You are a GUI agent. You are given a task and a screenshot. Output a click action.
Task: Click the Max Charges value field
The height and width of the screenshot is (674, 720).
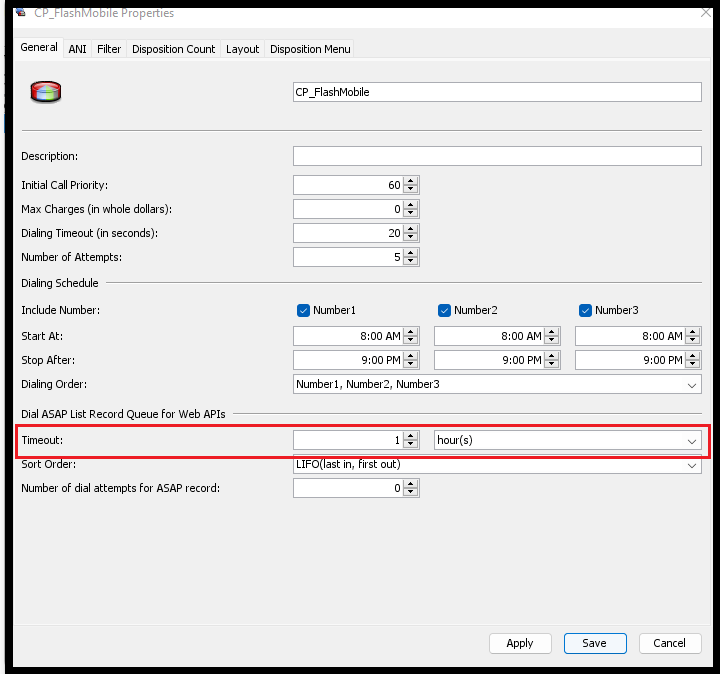(x=349, y=209)
